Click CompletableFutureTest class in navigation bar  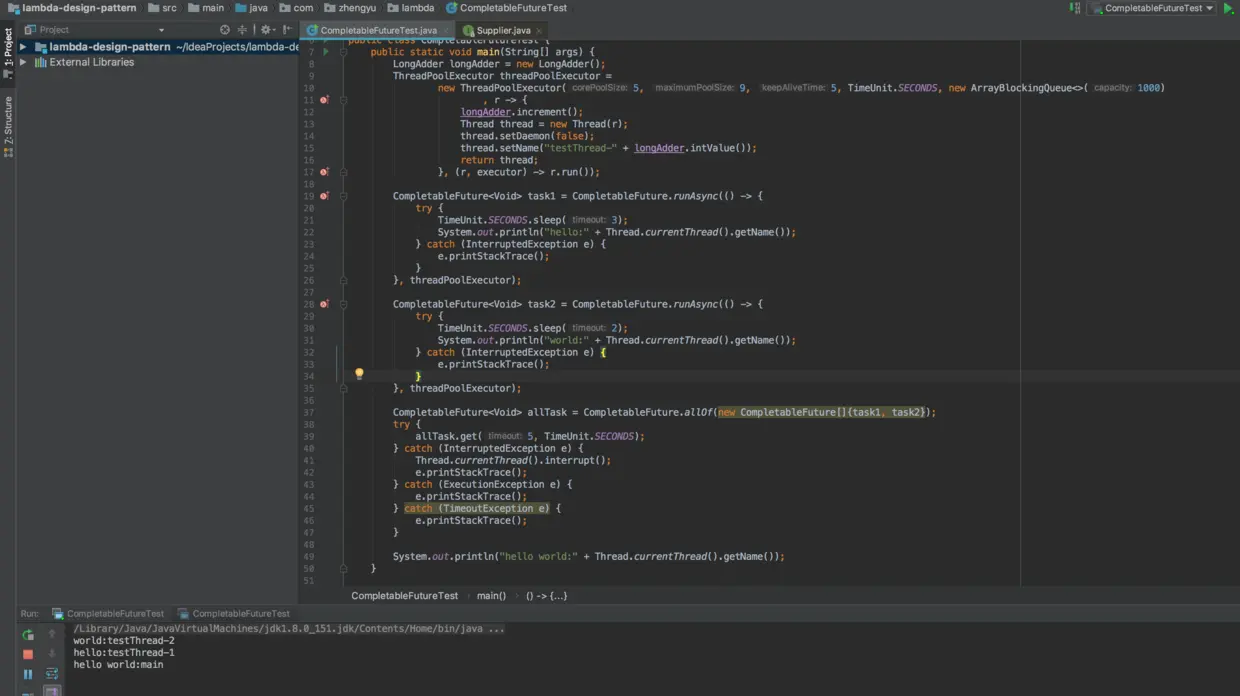tap(506, 8)
